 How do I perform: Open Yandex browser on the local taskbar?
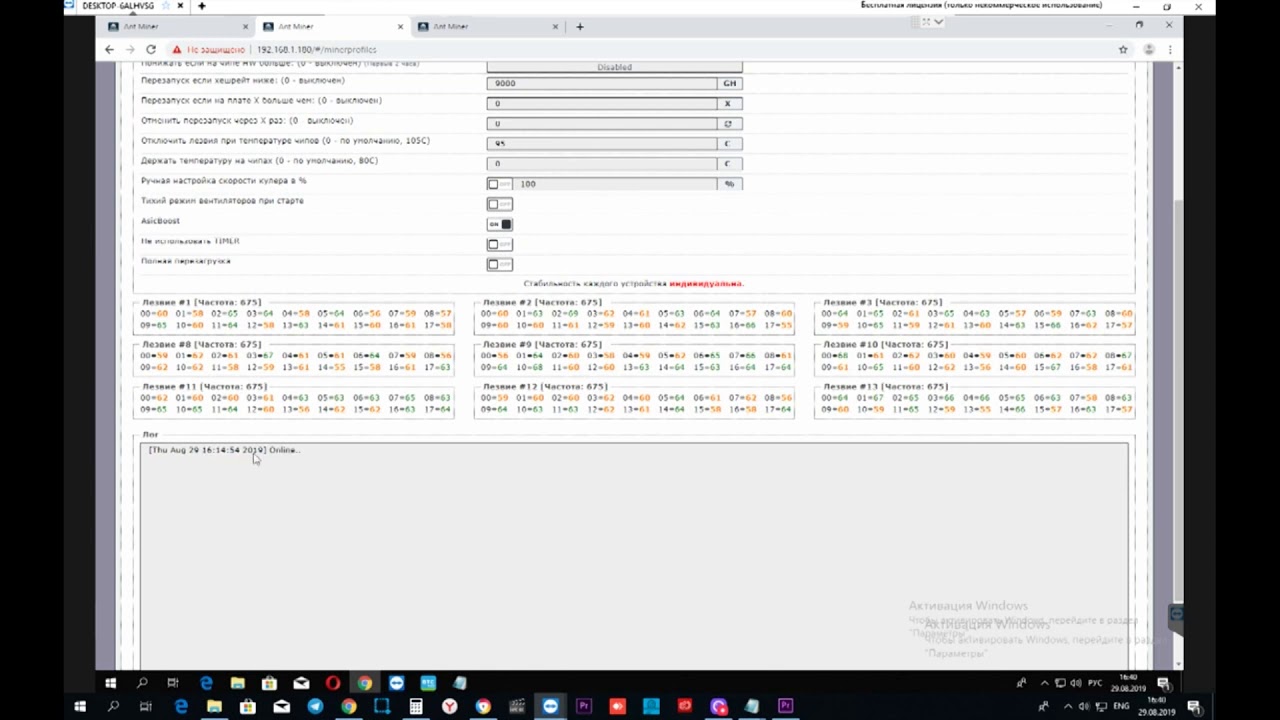[x=449, y=707]
